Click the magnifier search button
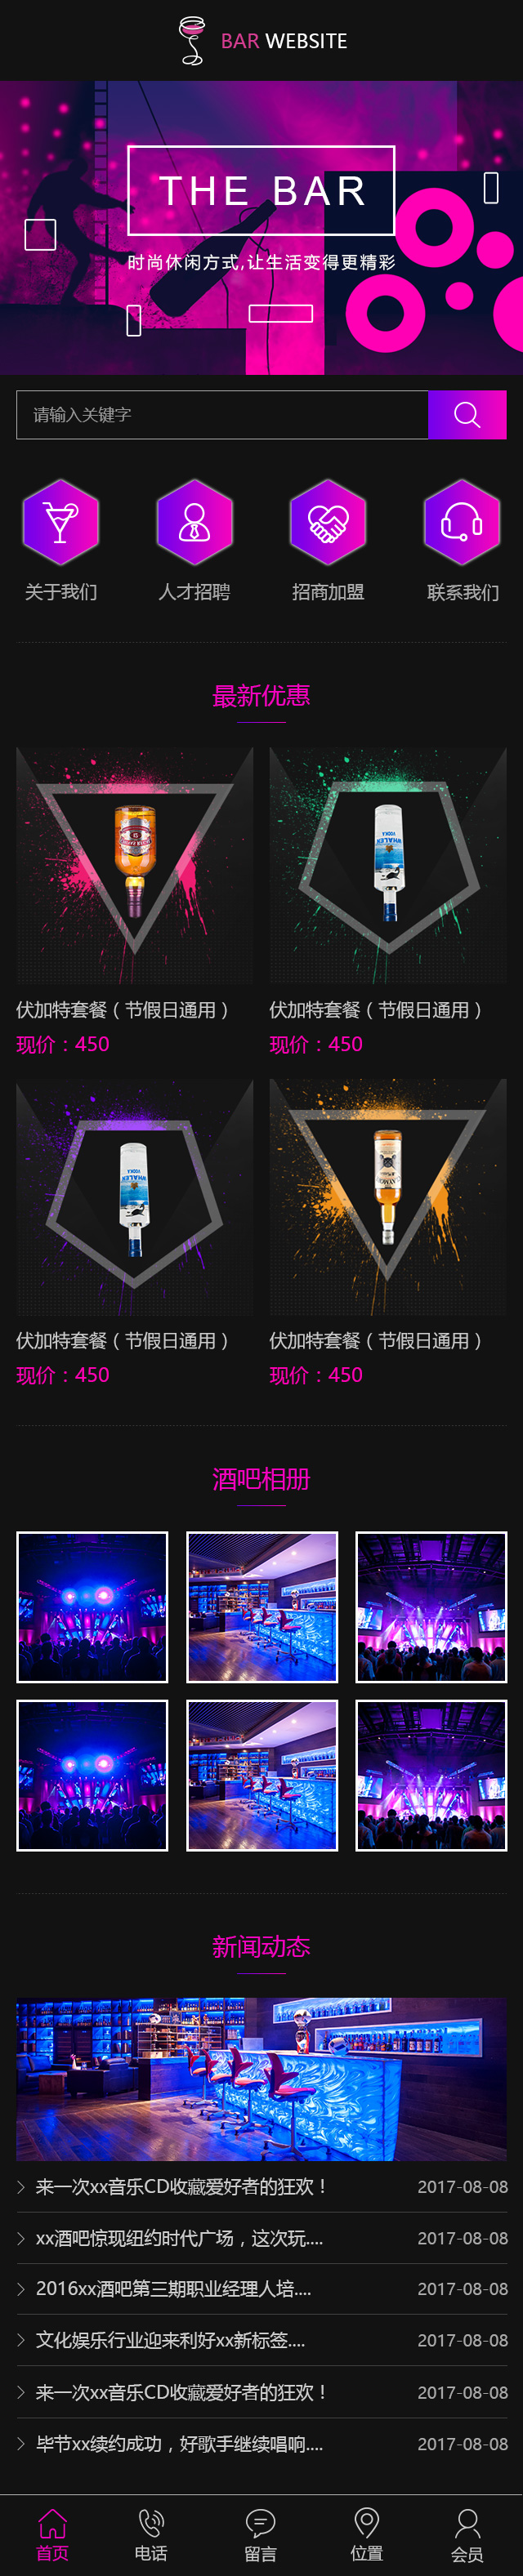The image size is (523, 2576). pos(467,415)
